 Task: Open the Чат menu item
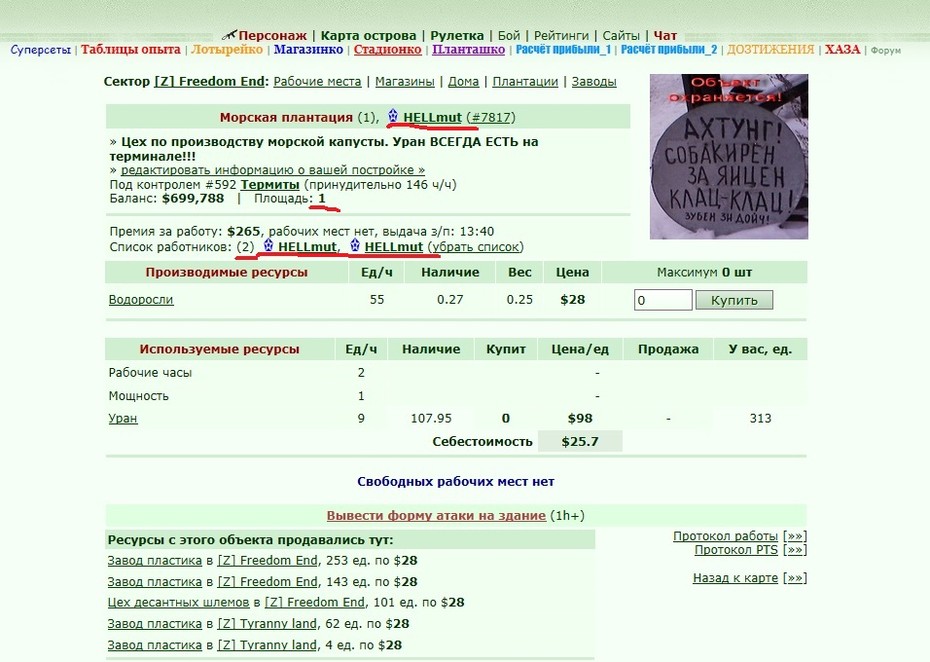665,36
